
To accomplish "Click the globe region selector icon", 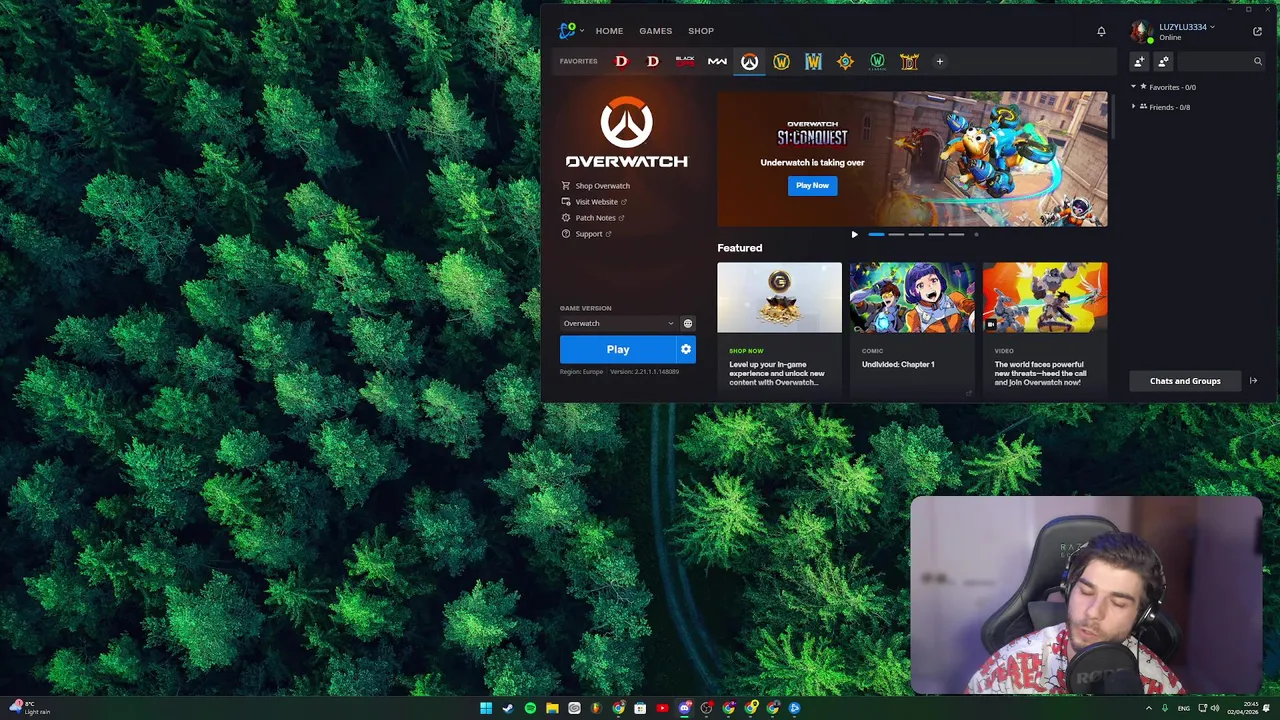I will click(687, 323).
